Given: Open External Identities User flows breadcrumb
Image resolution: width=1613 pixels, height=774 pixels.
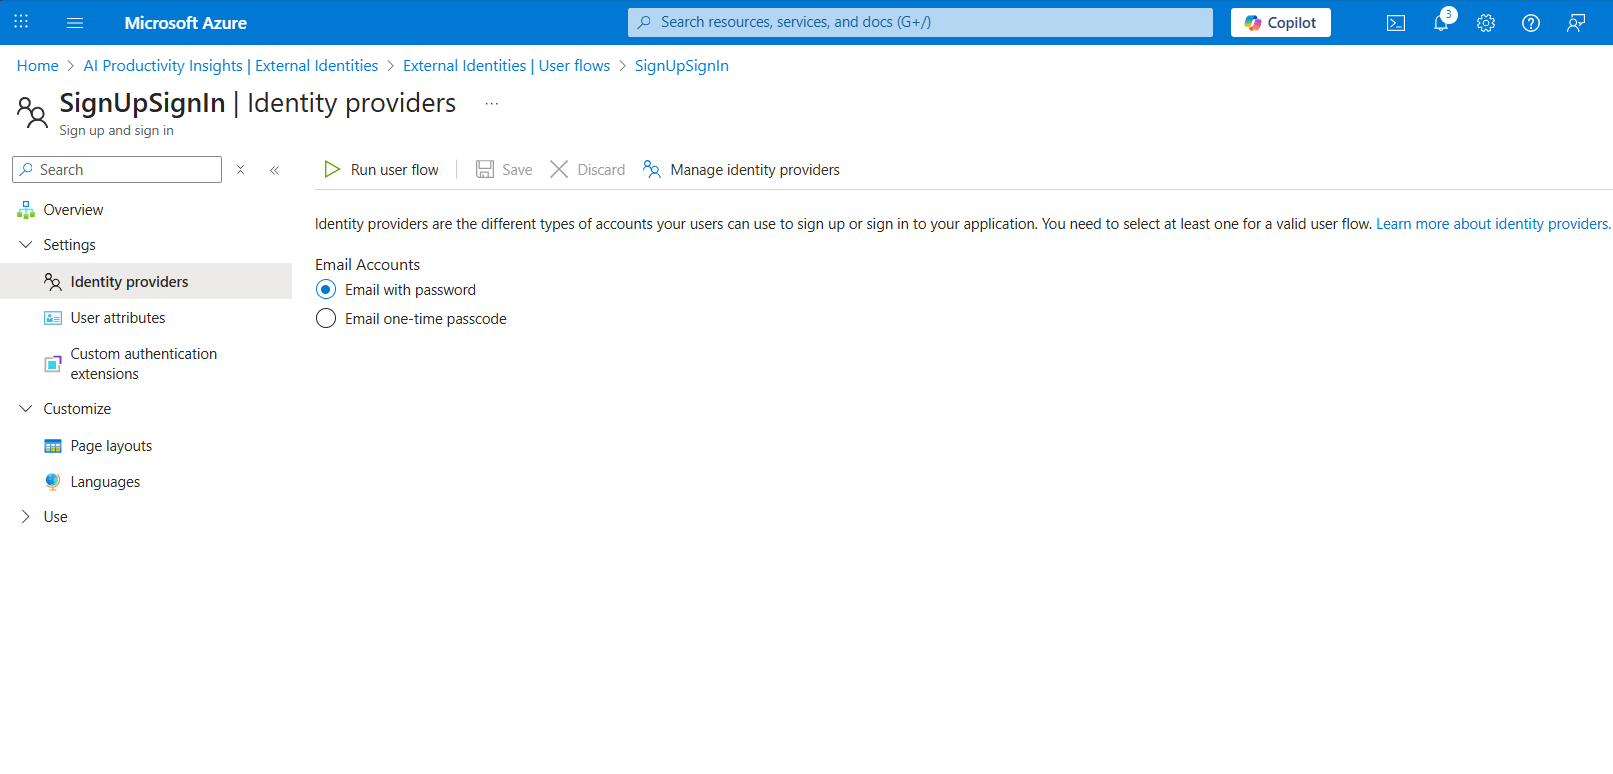Looking at the screenshot, I should pyautogui.click(x=506, y=66).
